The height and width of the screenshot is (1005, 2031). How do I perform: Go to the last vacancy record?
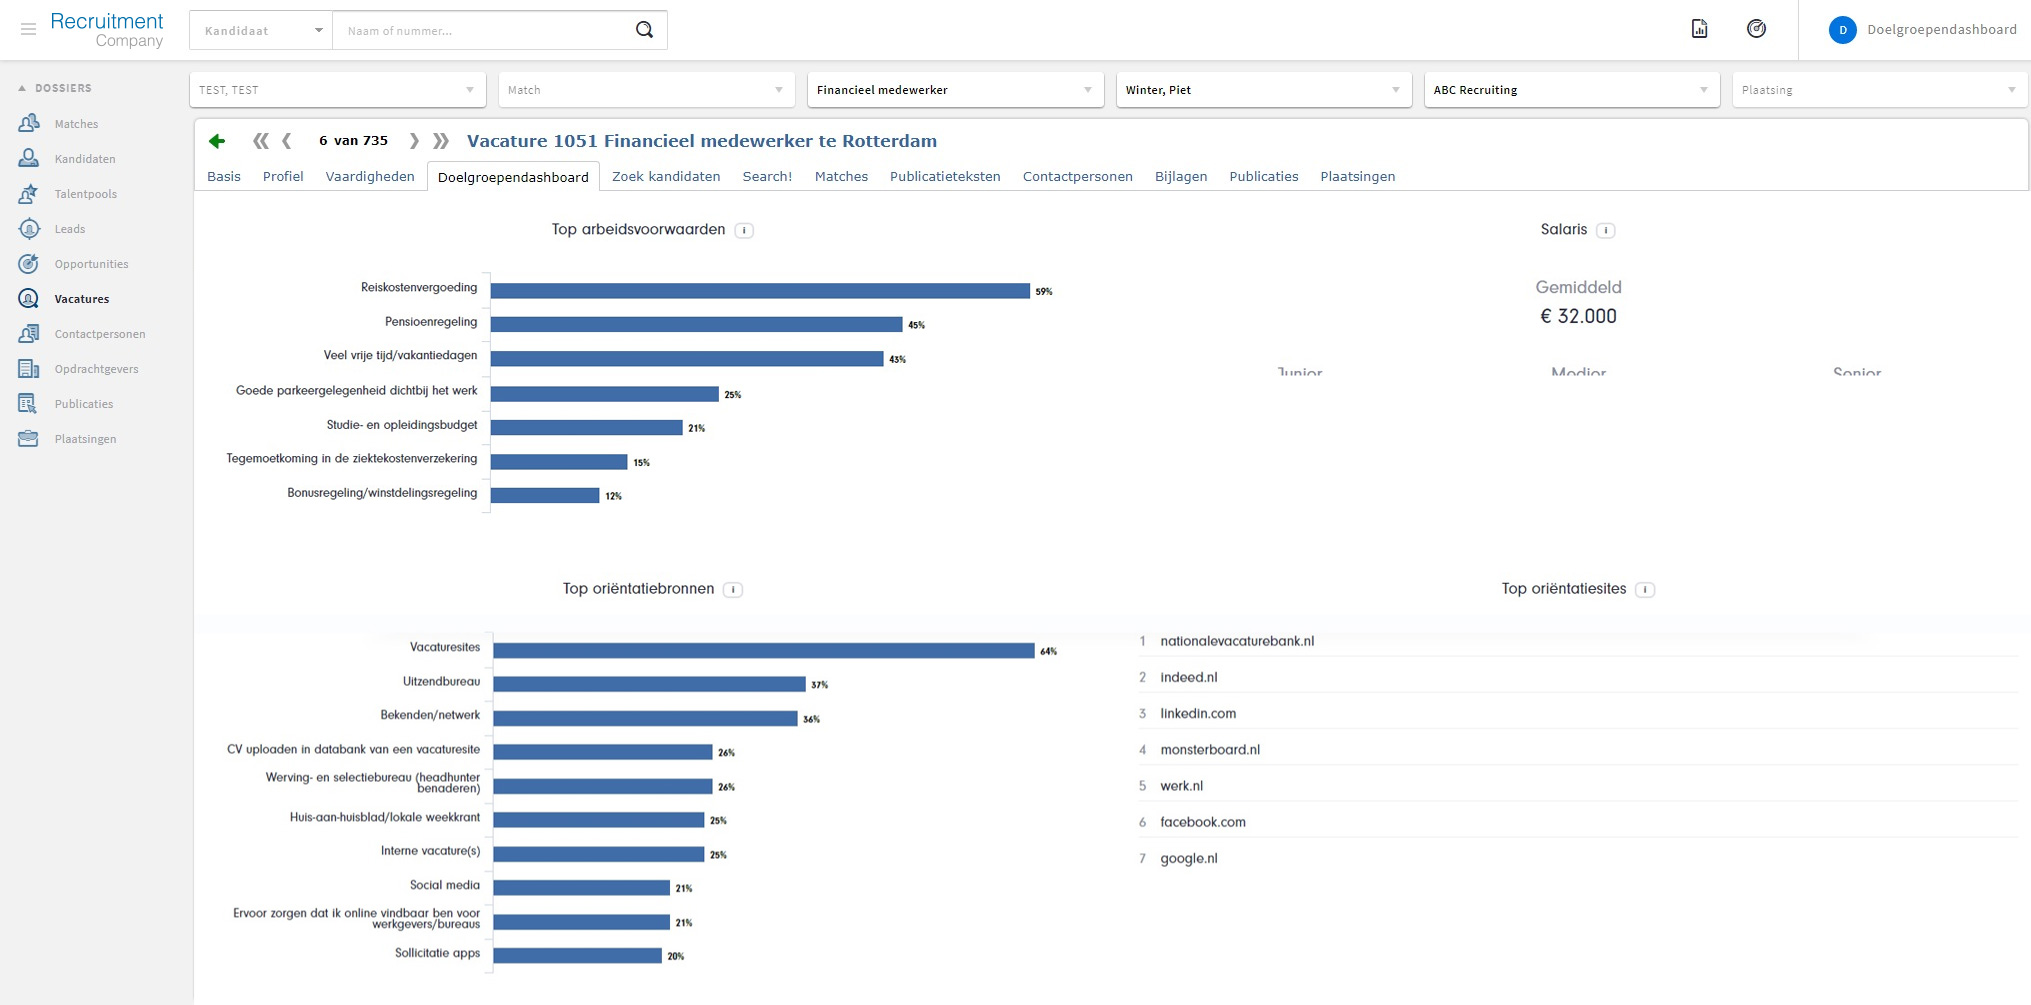click(441, 141)
